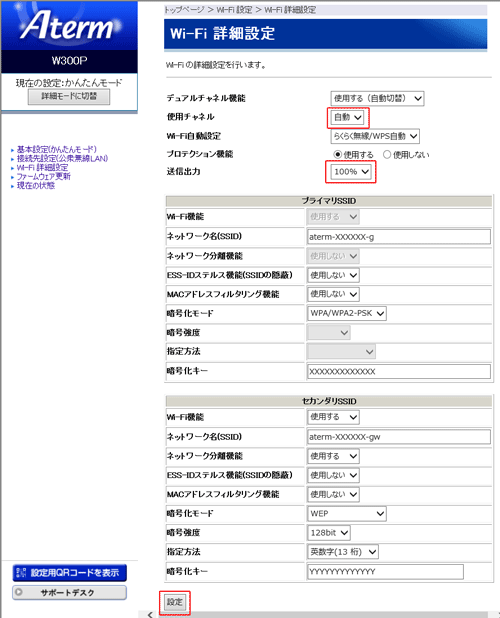Click primary SSID network name field
The width and height of the screenshot is (500, 618).
(x=399, y=236)
